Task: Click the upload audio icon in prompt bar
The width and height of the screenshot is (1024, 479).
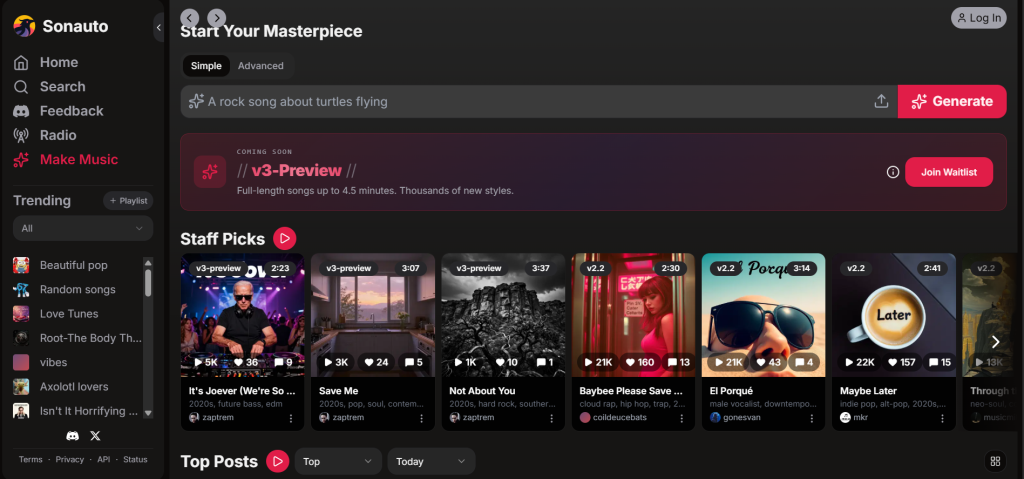Action: 881,101
